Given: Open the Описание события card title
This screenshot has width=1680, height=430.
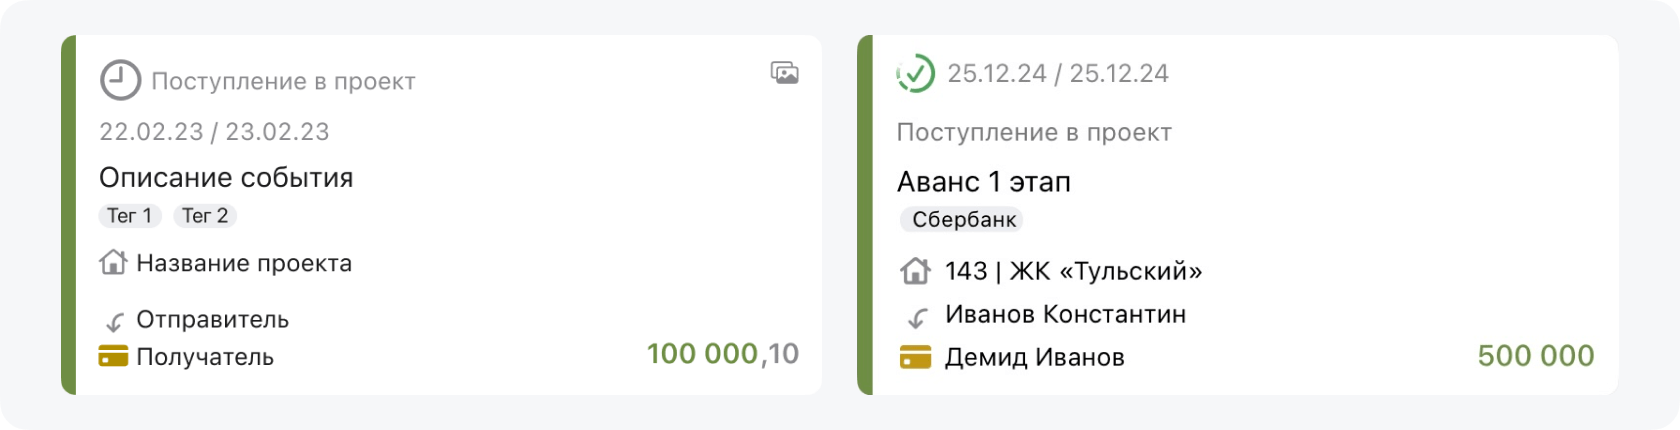Looking at the screenshot, I should pos(226,178).
